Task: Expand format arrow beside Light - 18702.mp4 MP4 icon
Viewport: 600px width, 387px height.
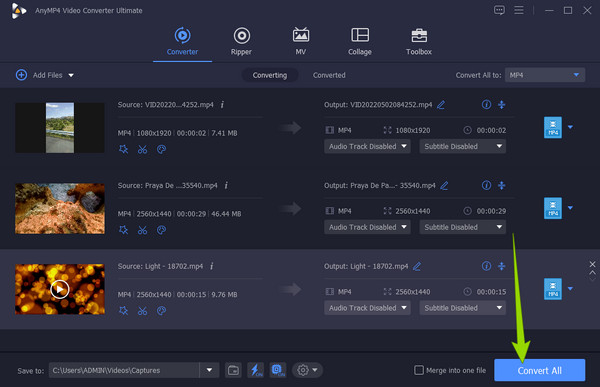Action: pyautogui.click(x=571, y=289)
